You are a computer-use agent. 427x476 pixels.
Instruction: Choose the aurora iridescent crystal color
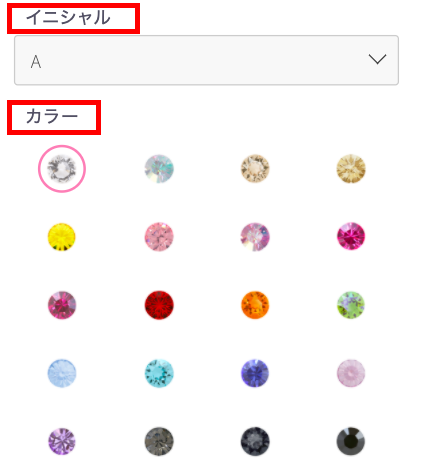tap(159, 169)
